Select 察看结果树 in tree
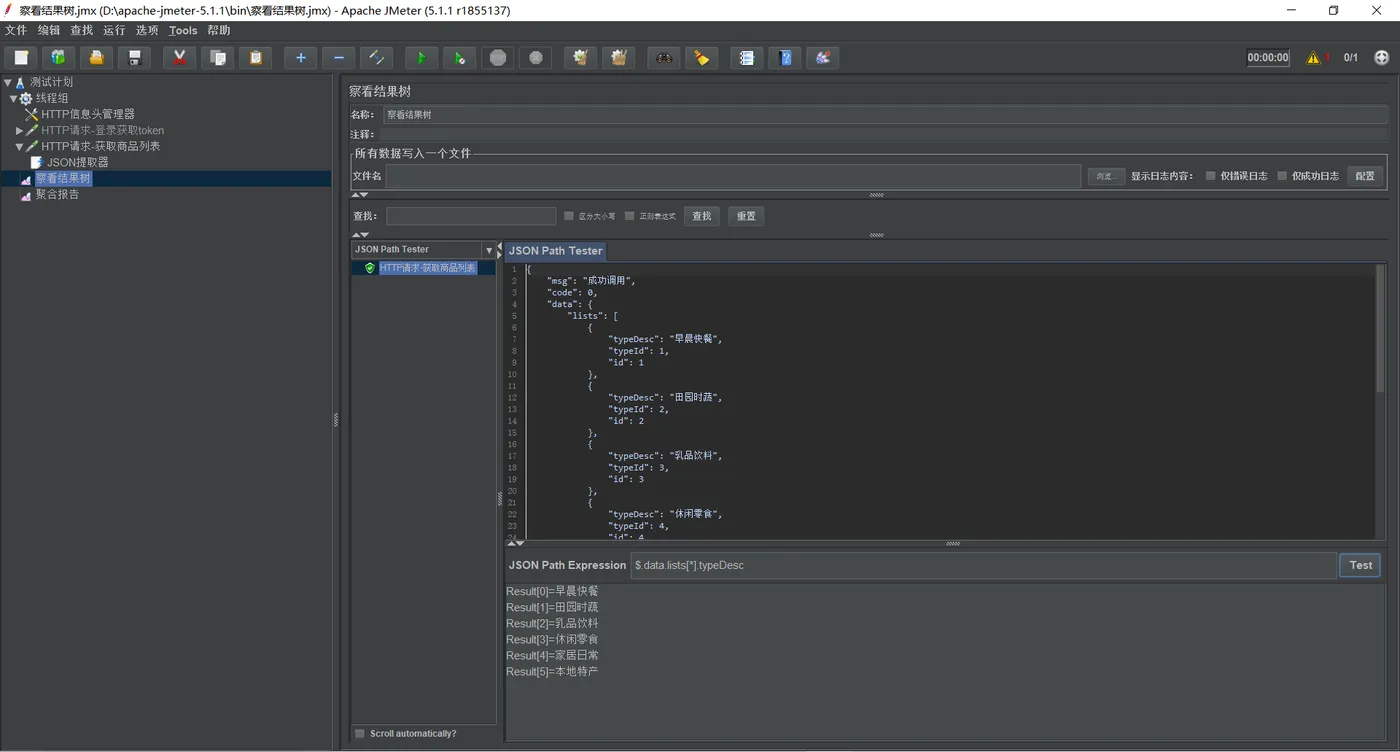This screenshot has width=1400, height=752. [x=63, y=179]
